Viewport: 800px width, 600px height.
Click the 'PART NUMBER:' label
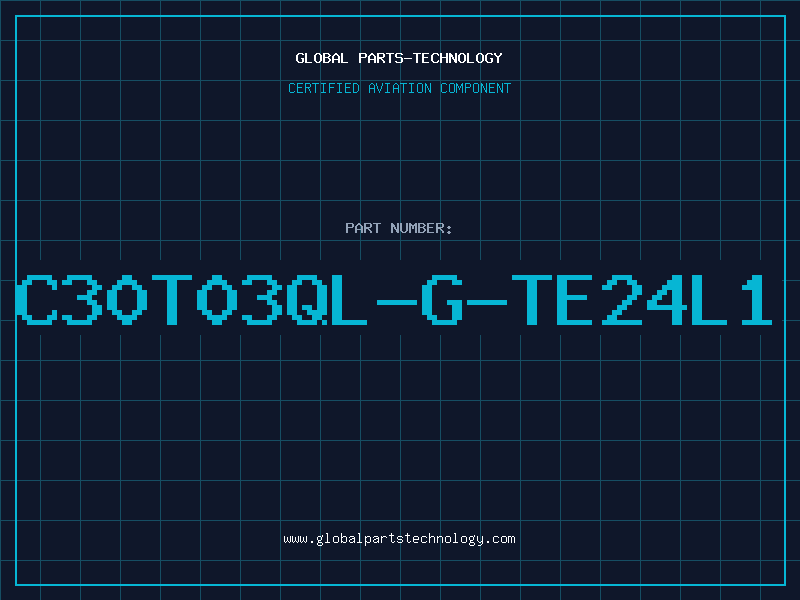[399, 228]
